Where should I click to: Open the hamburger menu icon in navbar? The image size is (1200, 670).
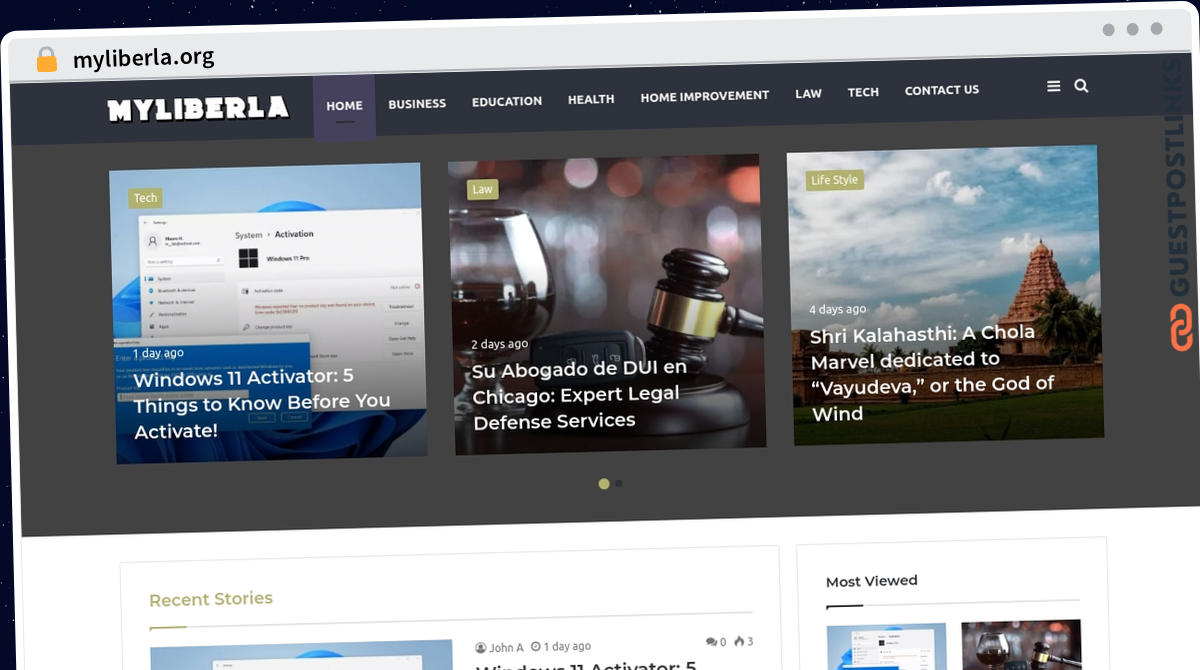click(1053, 87)
